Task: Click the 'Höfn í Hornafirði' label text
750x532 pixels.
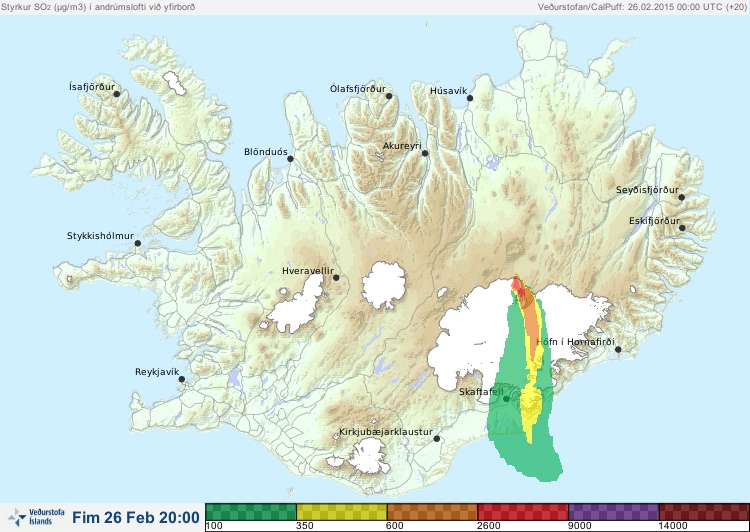Action: [575, 342]
